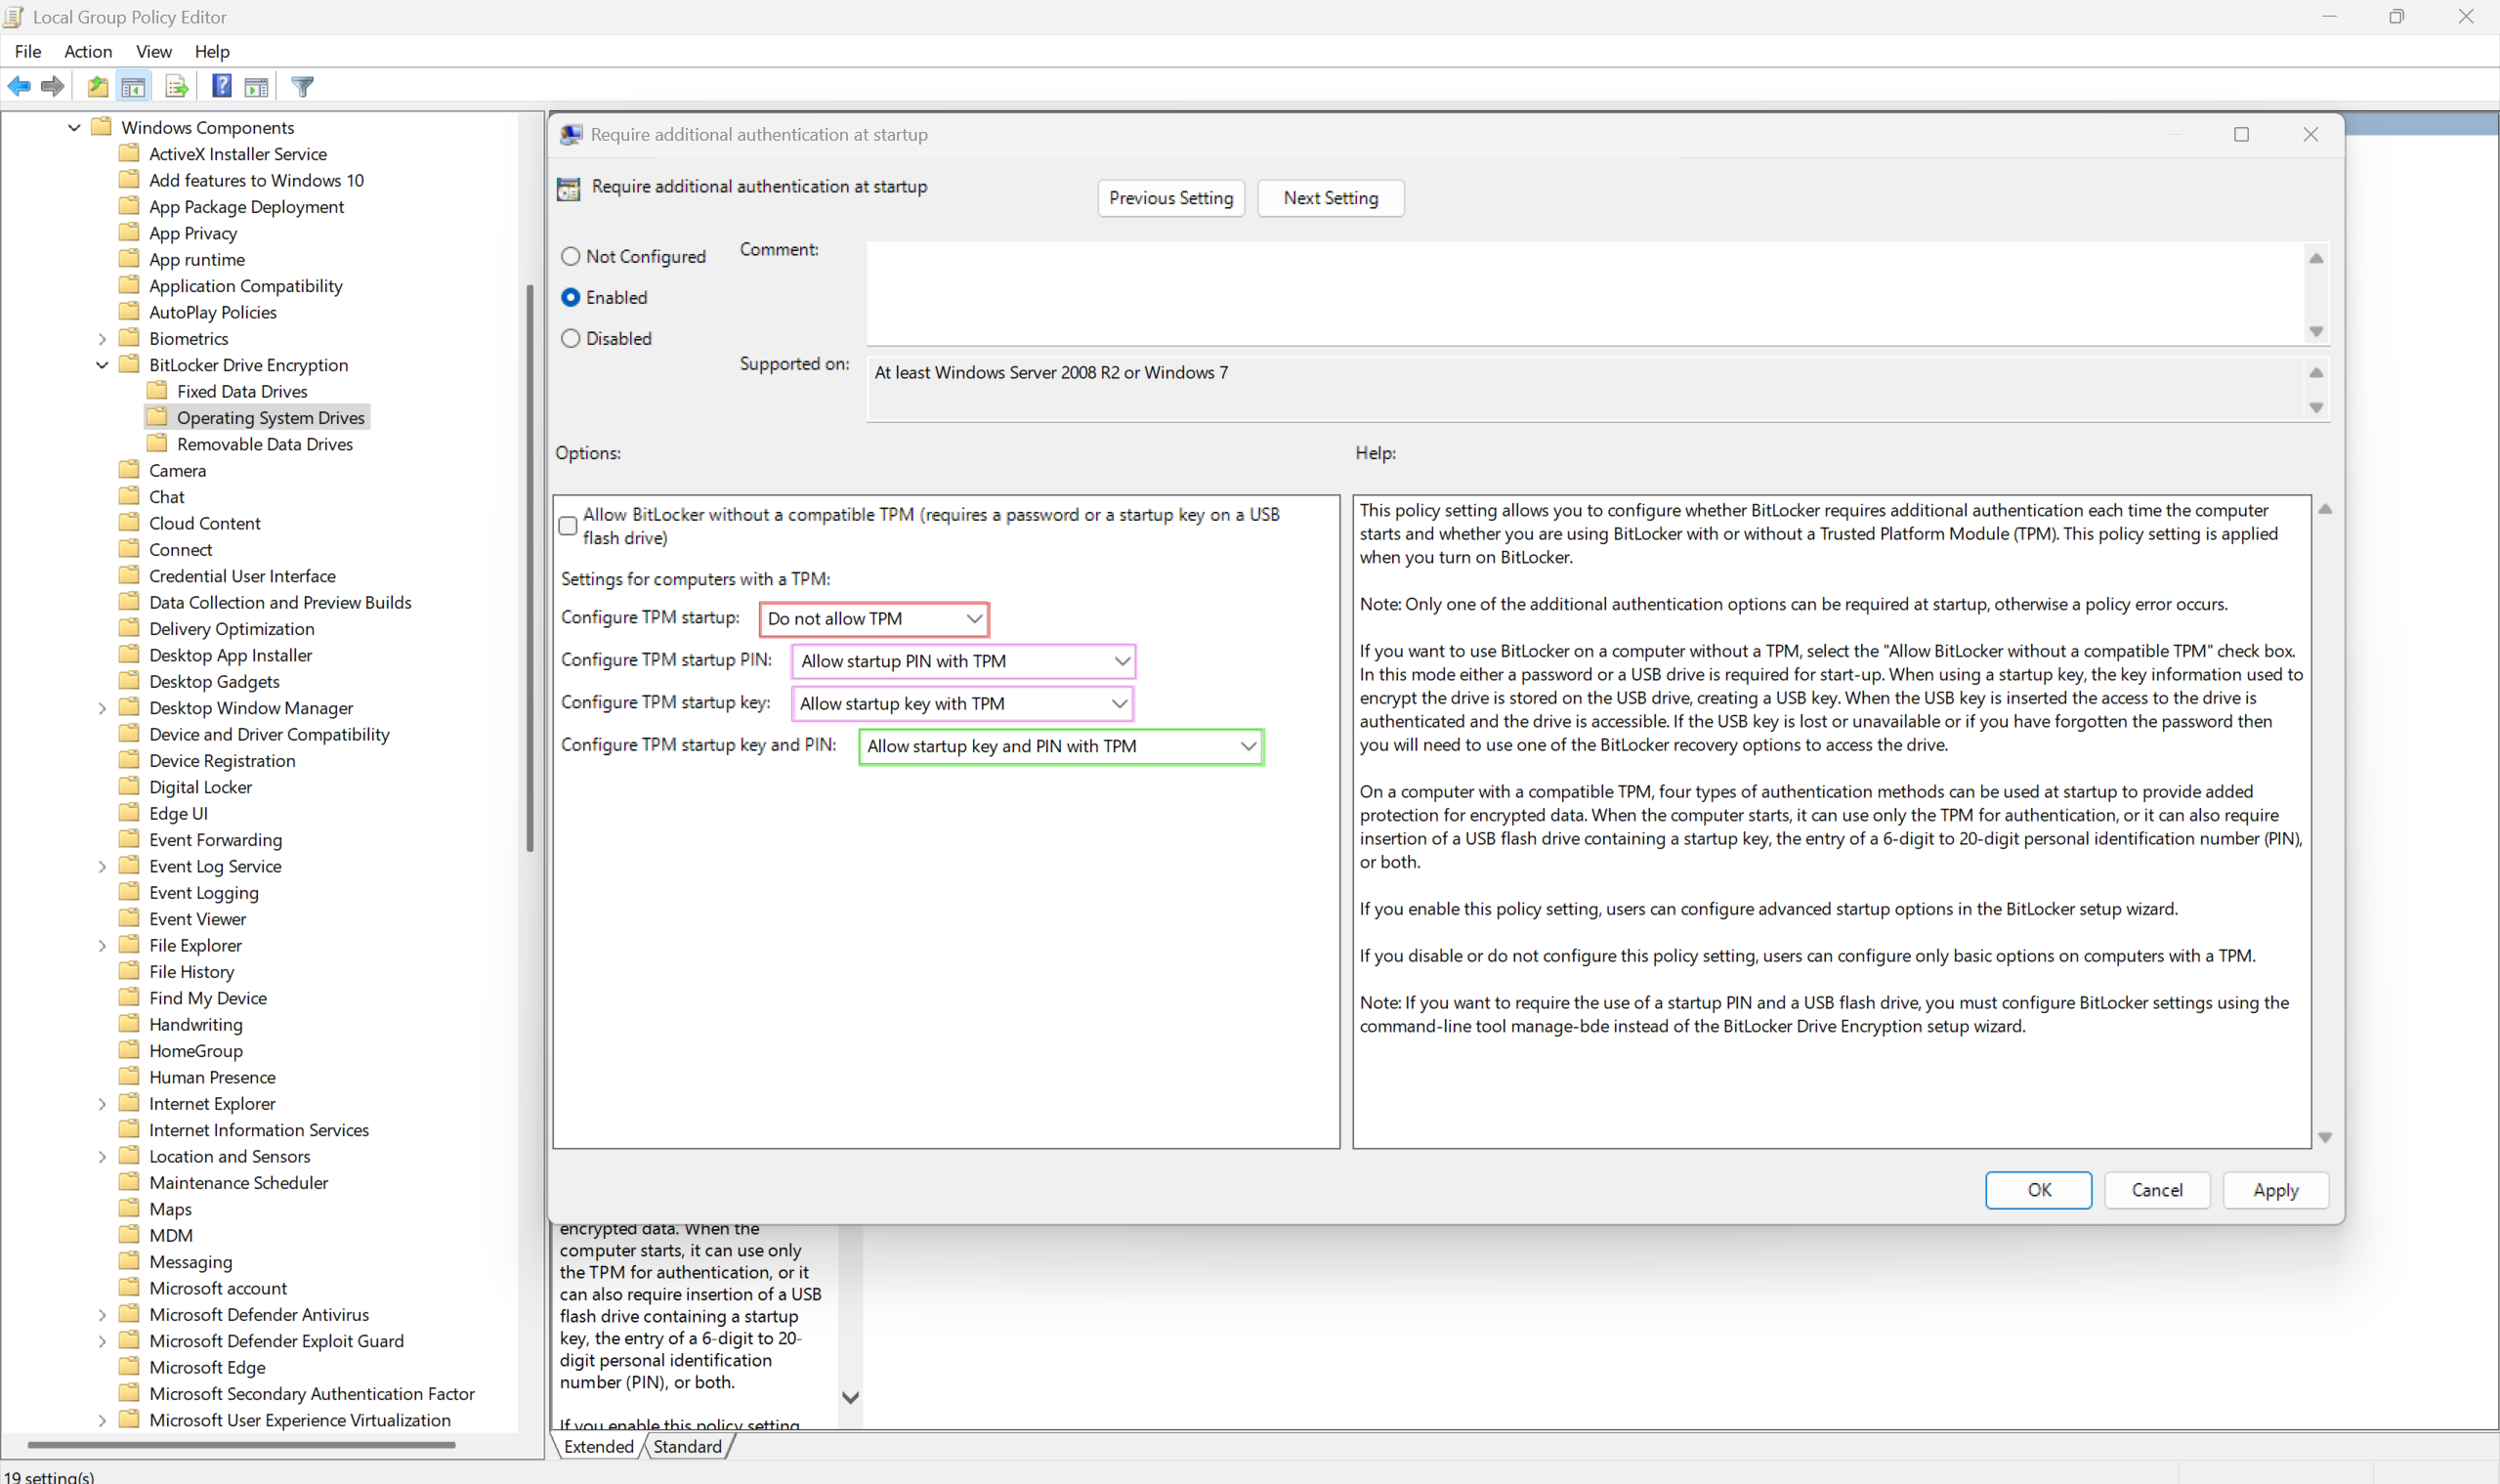Click the Apply button
Viewport: 2500px width, 1484px height.
[2275, 1190]
